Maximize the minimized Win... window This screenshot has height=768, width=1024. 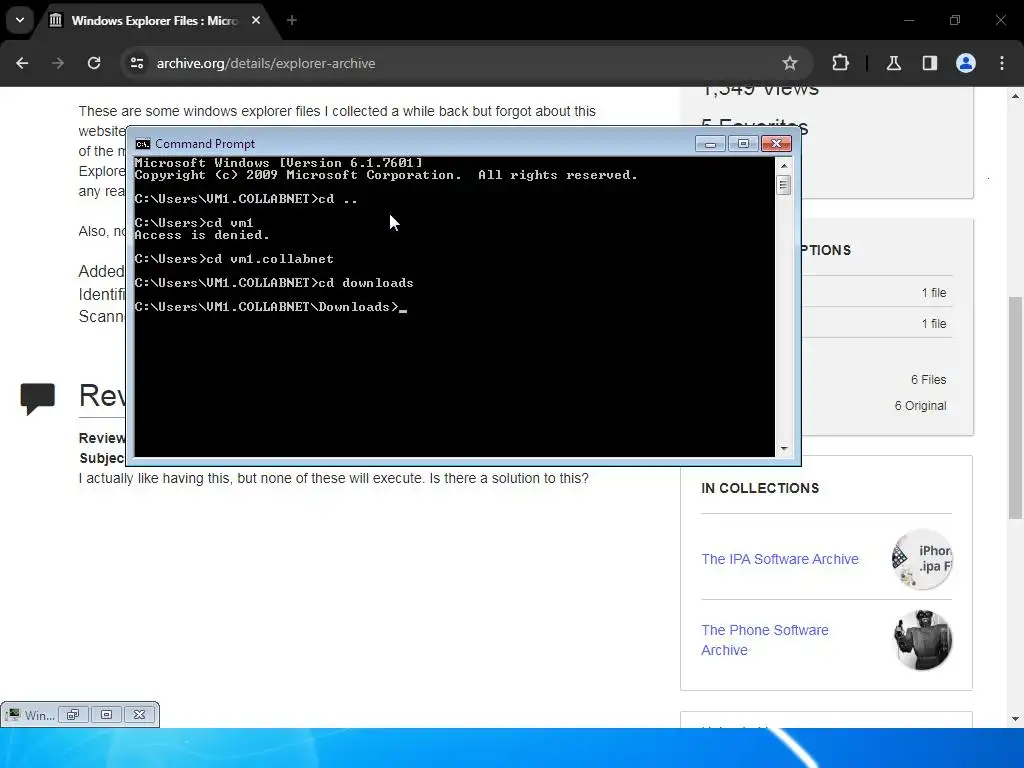(x=106, y=714)
